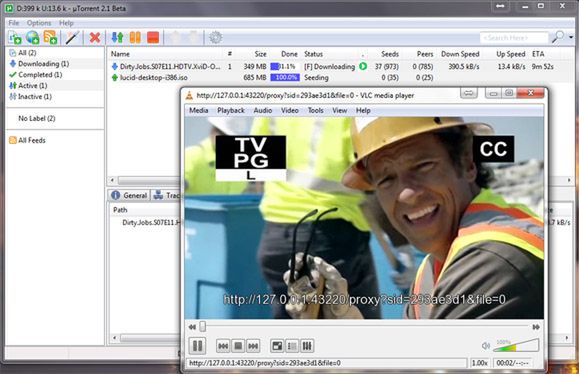Open VLC extended settings equalizer button
This screenshot has height=374, width=579.
307,346
